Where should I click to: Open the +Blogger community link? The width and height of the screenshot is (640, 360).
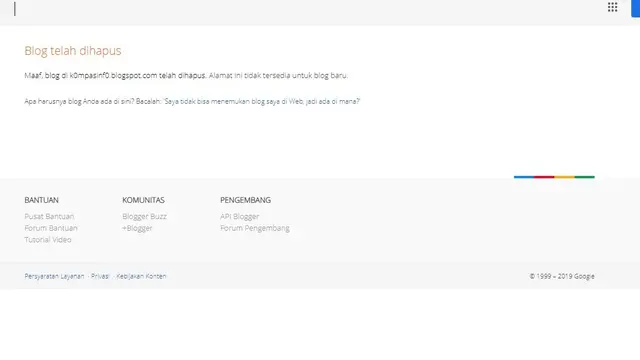(137, 228)
